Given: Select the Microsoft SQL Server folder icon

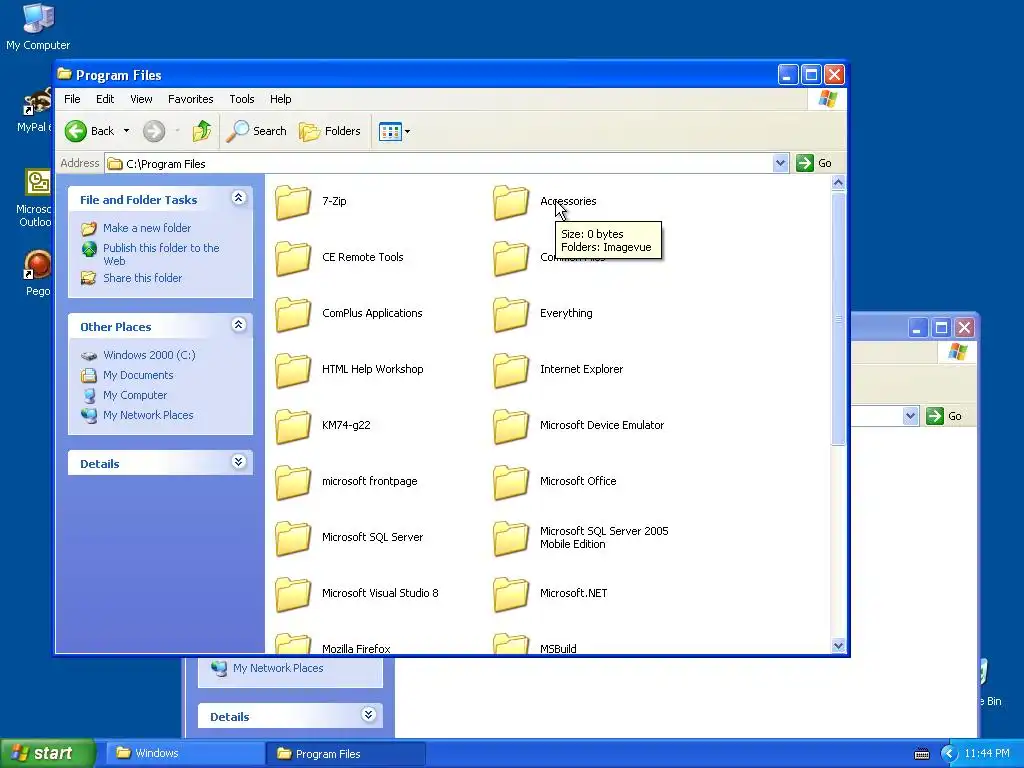Looking at the screenshot, I should coord(293,539).
